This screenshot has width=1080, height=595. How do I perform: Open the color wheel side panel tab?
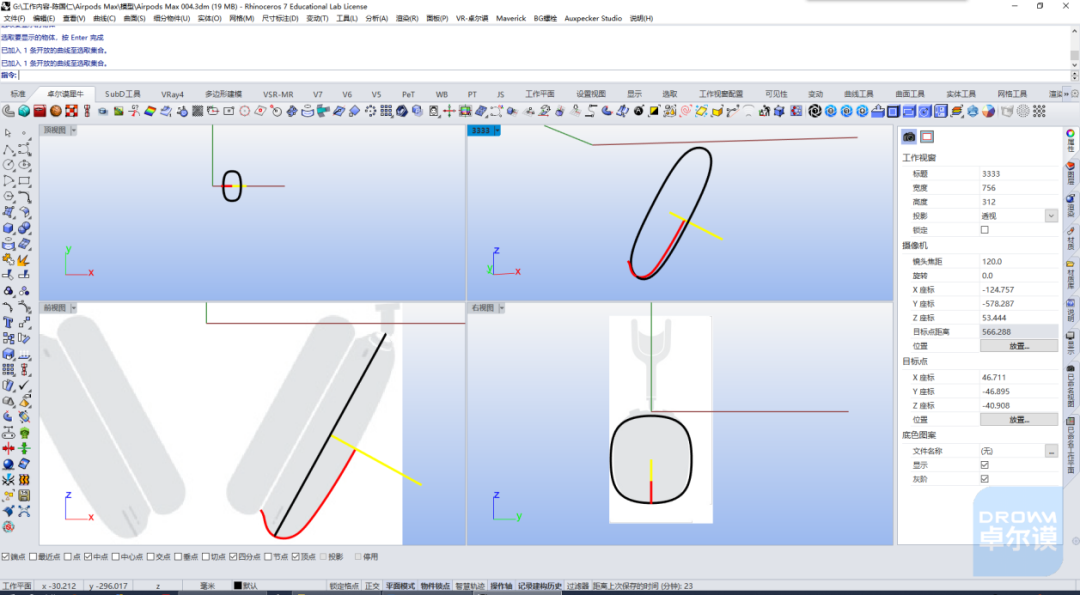1070,140
